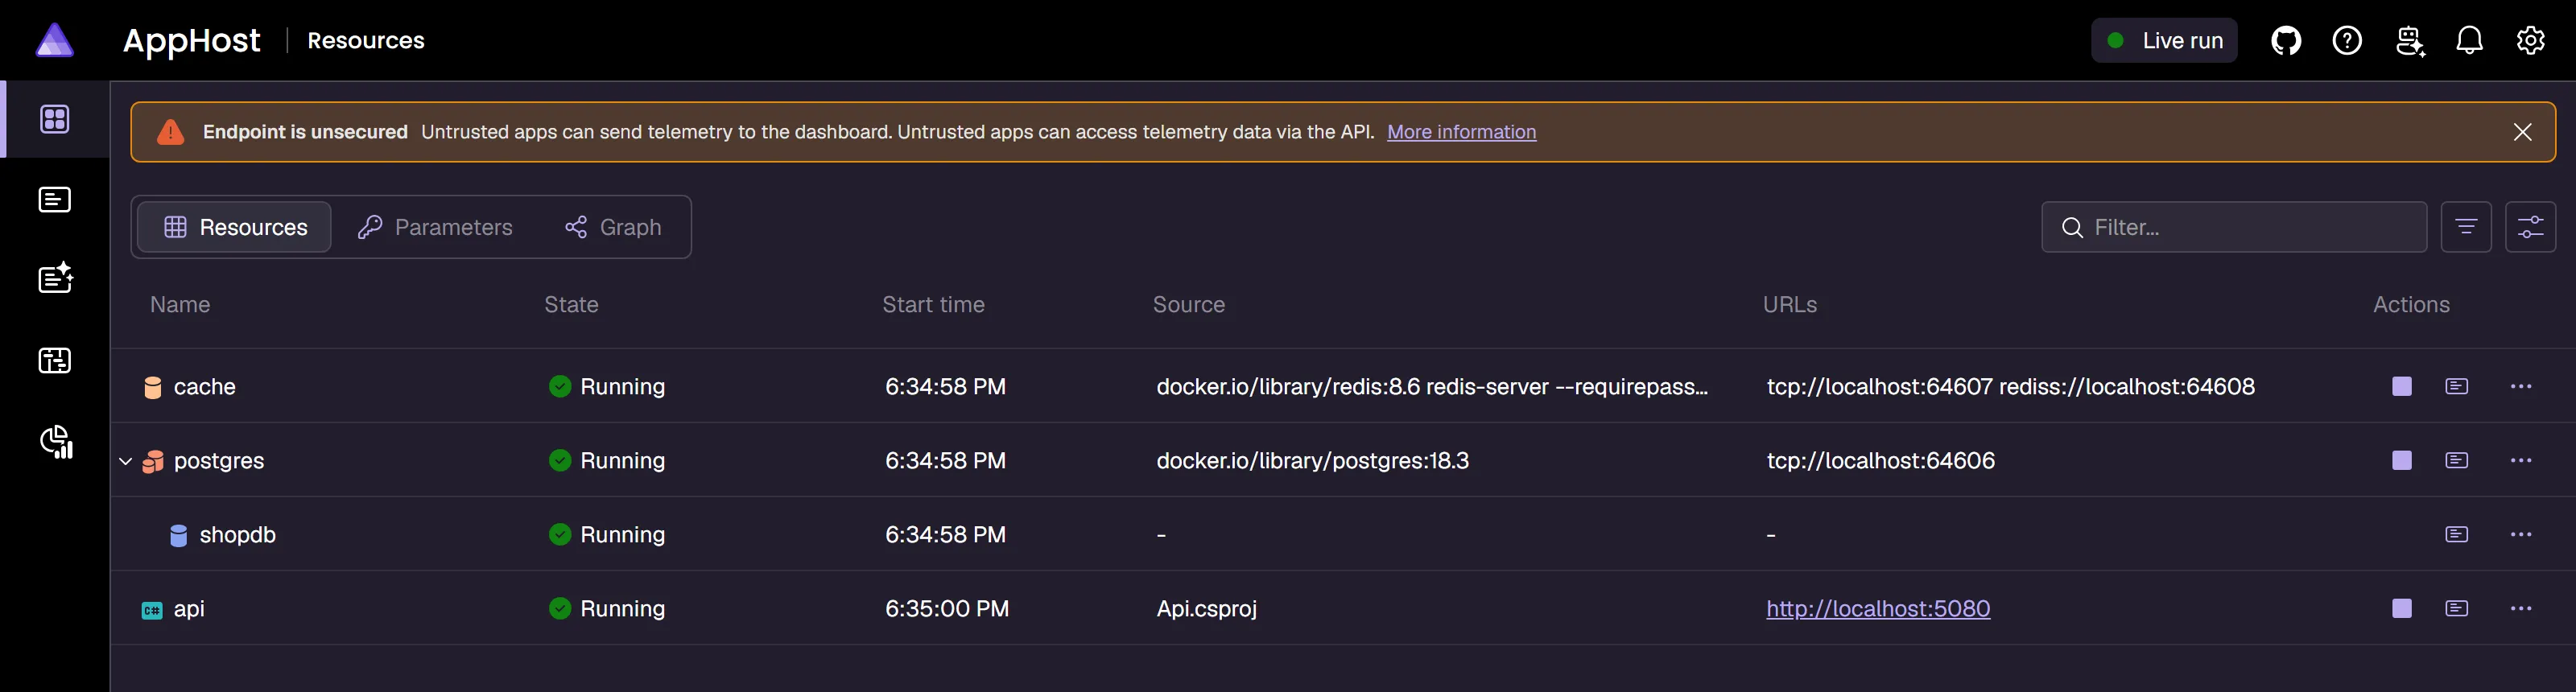
Task: View console logs for cache
Action: (2457, 386)
